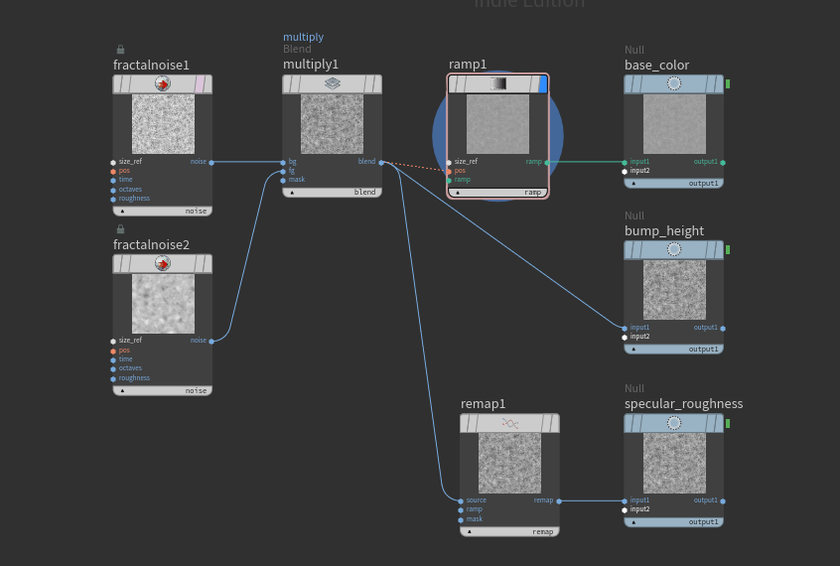Click the specular_roughness null node icon
The width and height of the screenshot is (840, 566).
tap(673, 423)
